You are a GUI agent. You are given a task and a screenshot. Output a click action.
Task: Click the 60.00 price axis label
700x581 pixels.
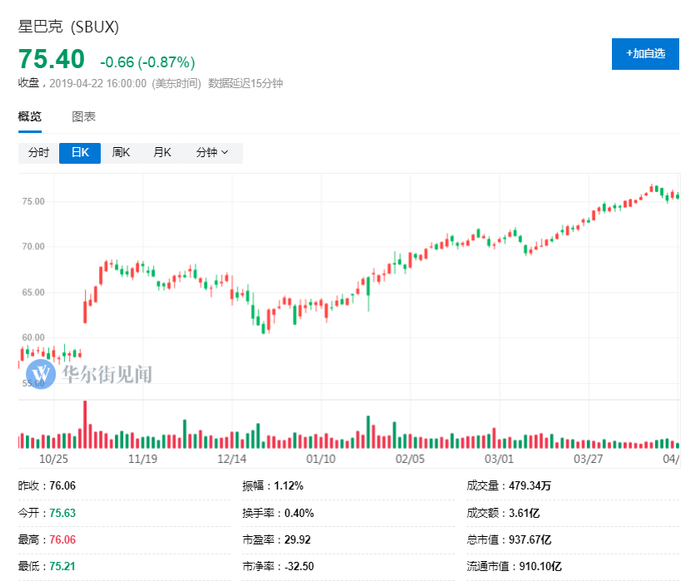click(x=33, y=338)
